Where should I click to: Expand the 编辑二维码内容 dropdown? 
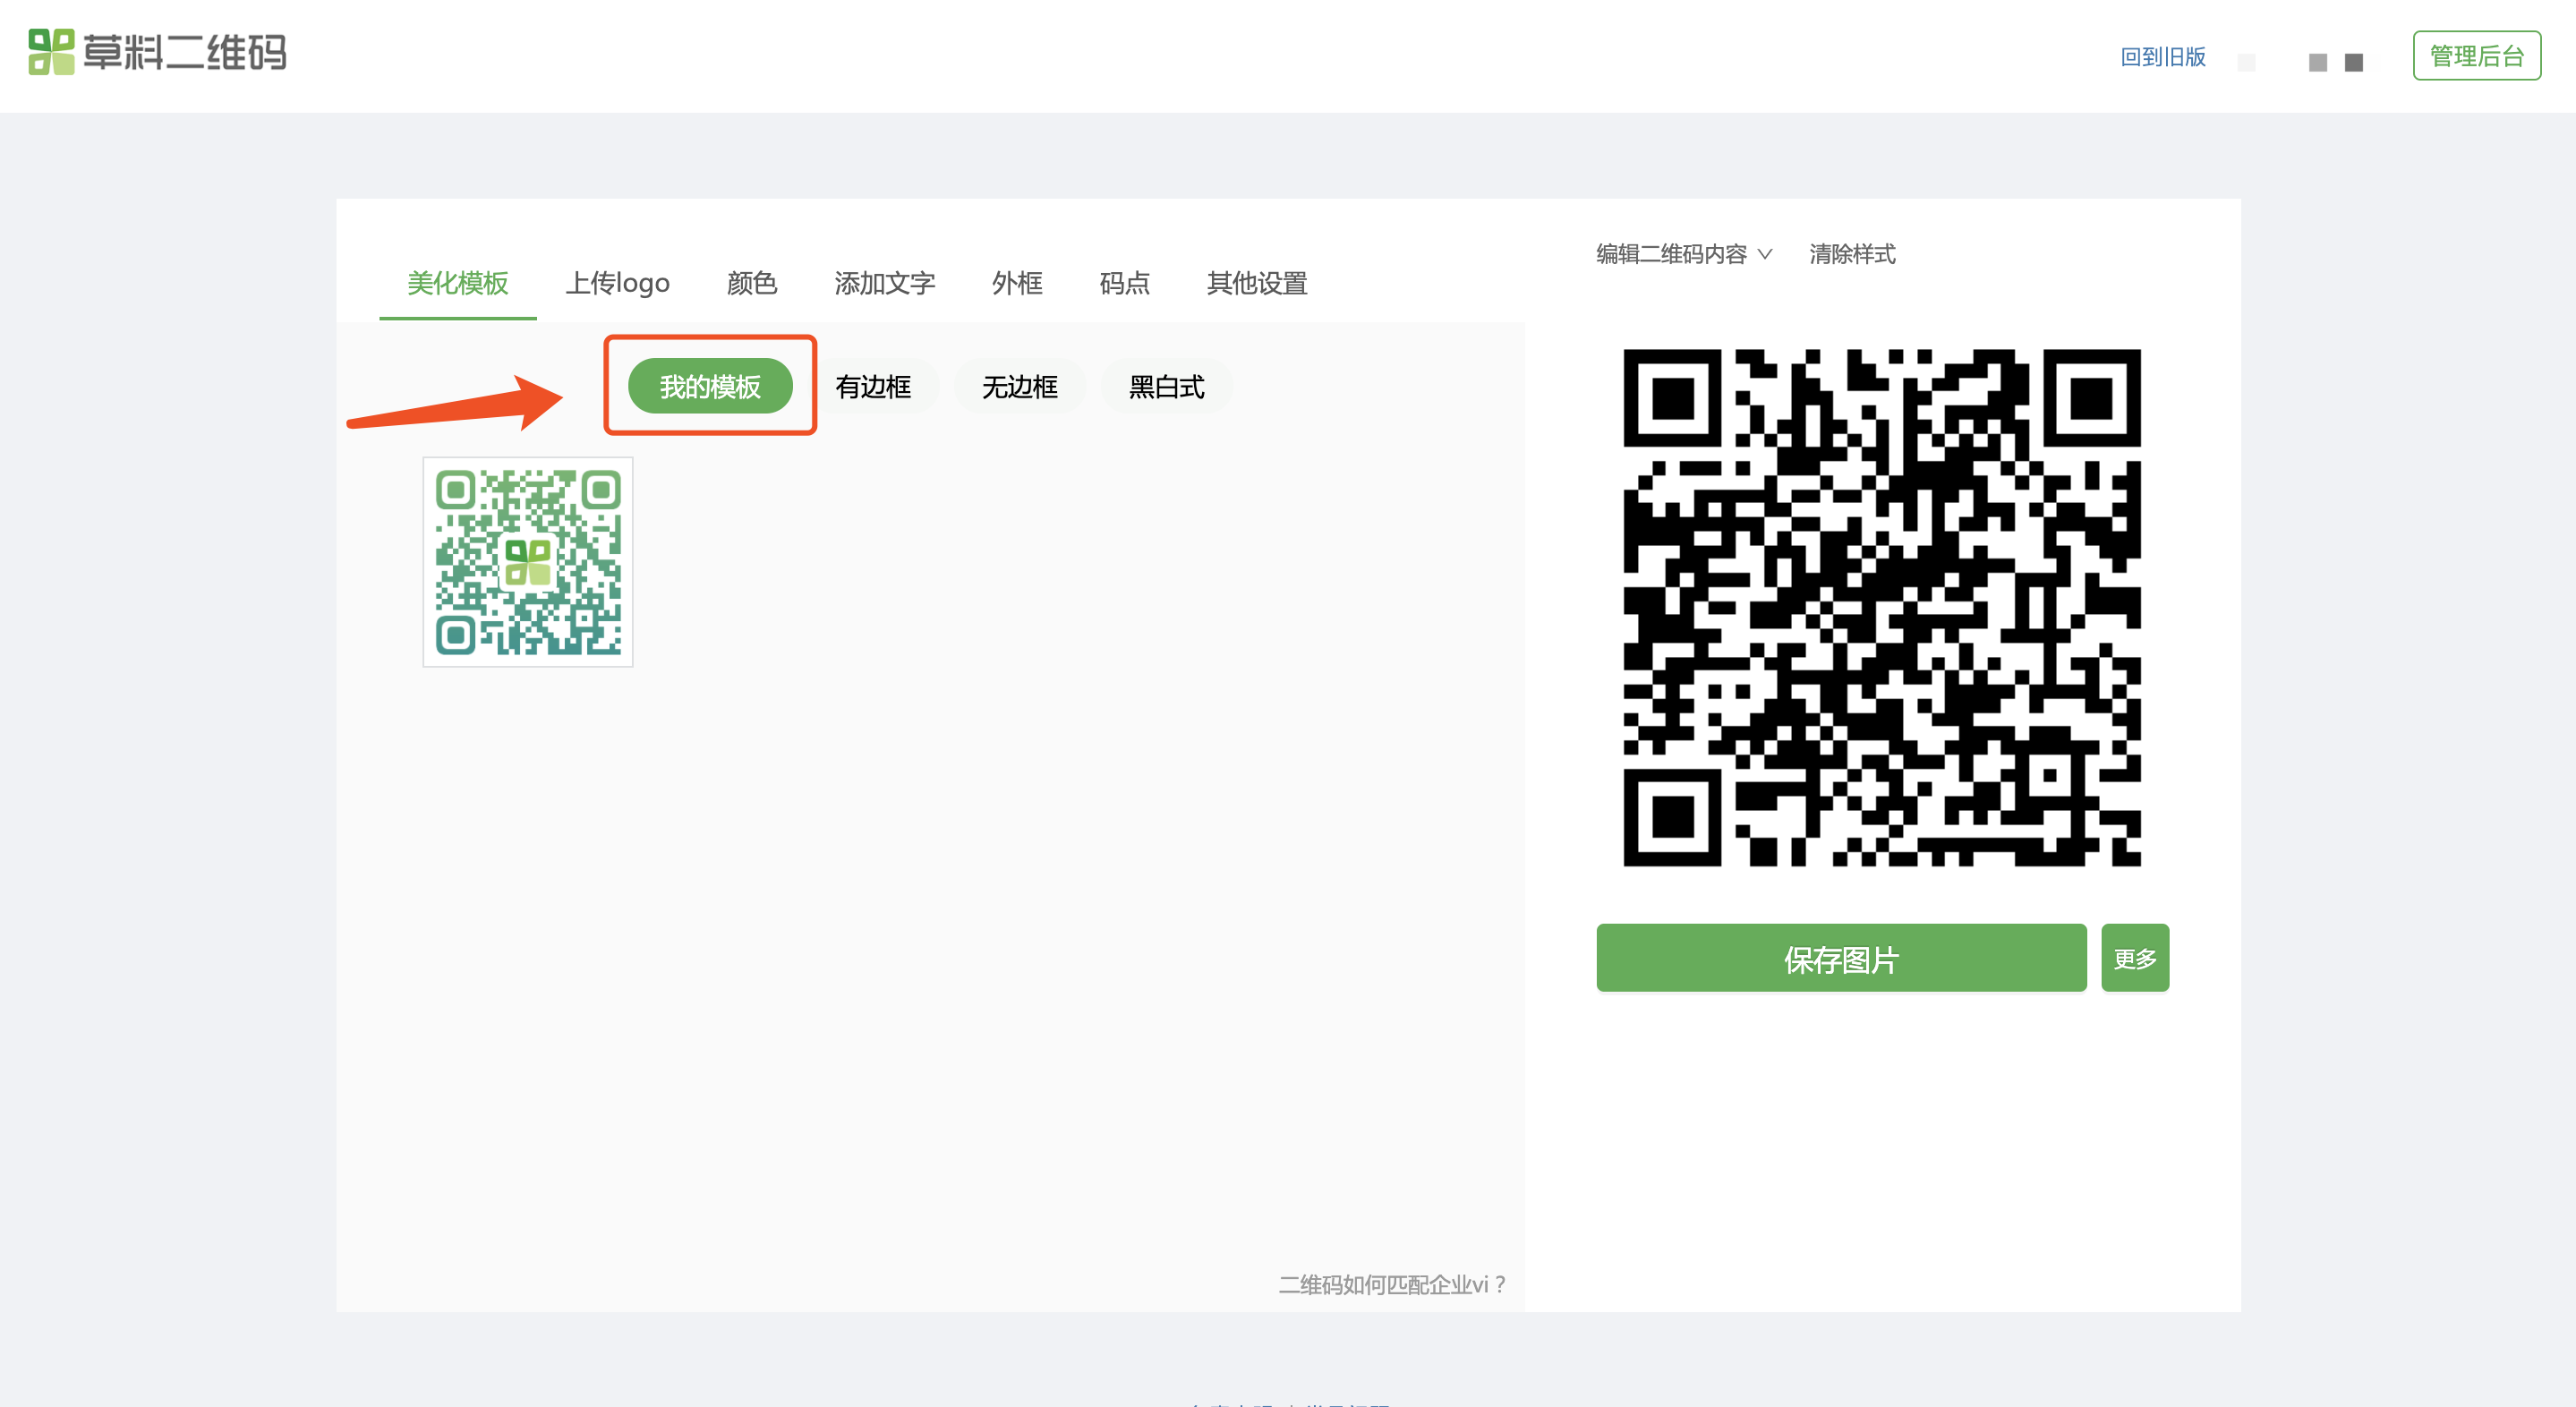pyautogui.click(x=1684, y=254)
